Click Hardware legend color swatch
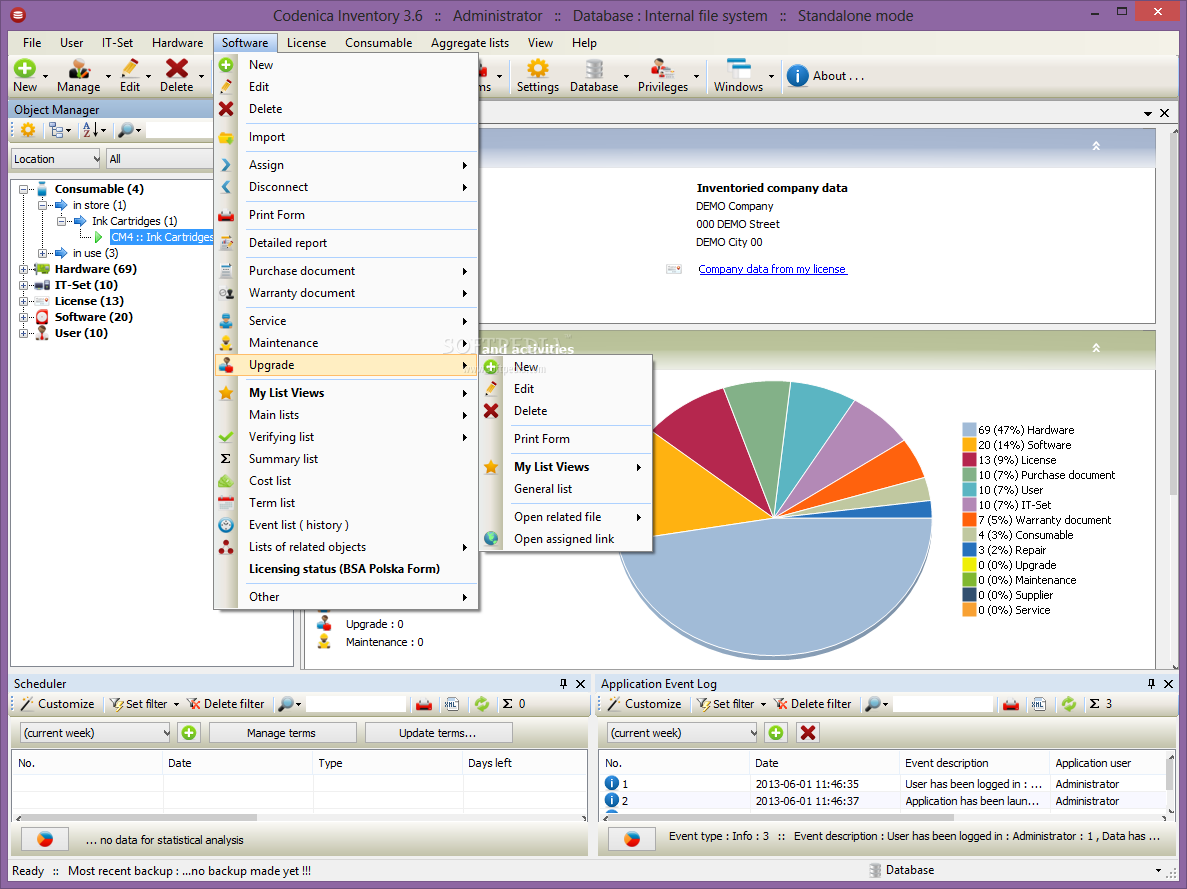The width and height of the screenshot is (1187, 889). click(969, 430)
